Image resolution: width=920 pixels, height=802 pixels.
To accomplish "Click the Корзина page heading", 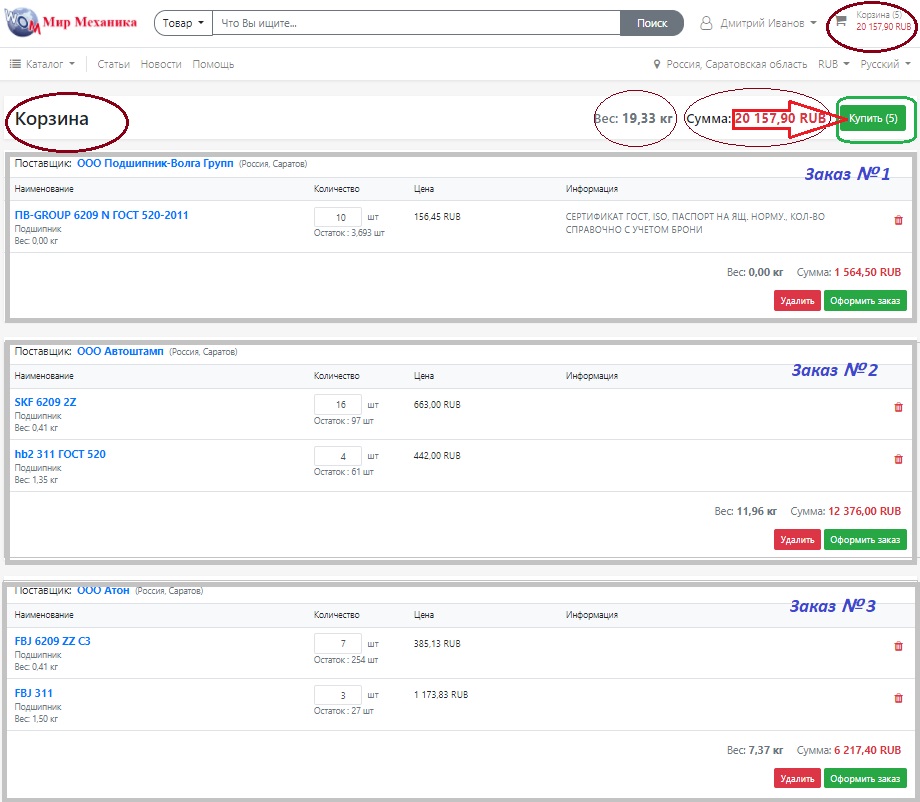I will 52,119.
